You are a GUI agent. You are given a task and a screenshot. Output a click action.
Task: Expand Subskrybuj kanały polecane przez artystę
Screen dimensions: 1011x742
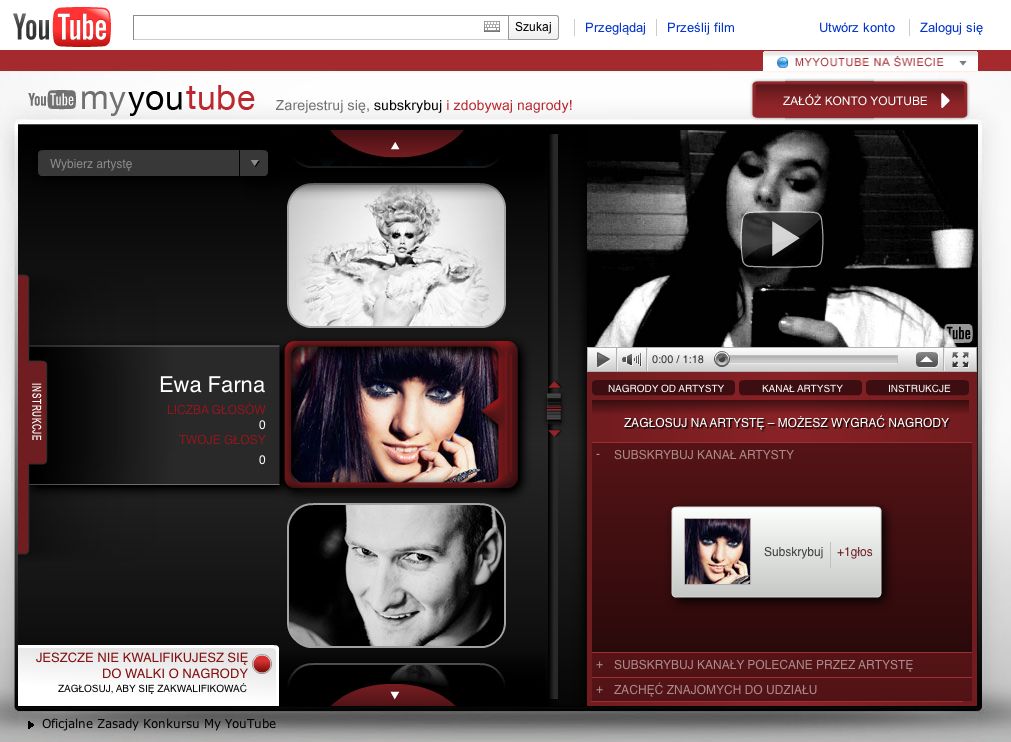click(x=781, y=665)
